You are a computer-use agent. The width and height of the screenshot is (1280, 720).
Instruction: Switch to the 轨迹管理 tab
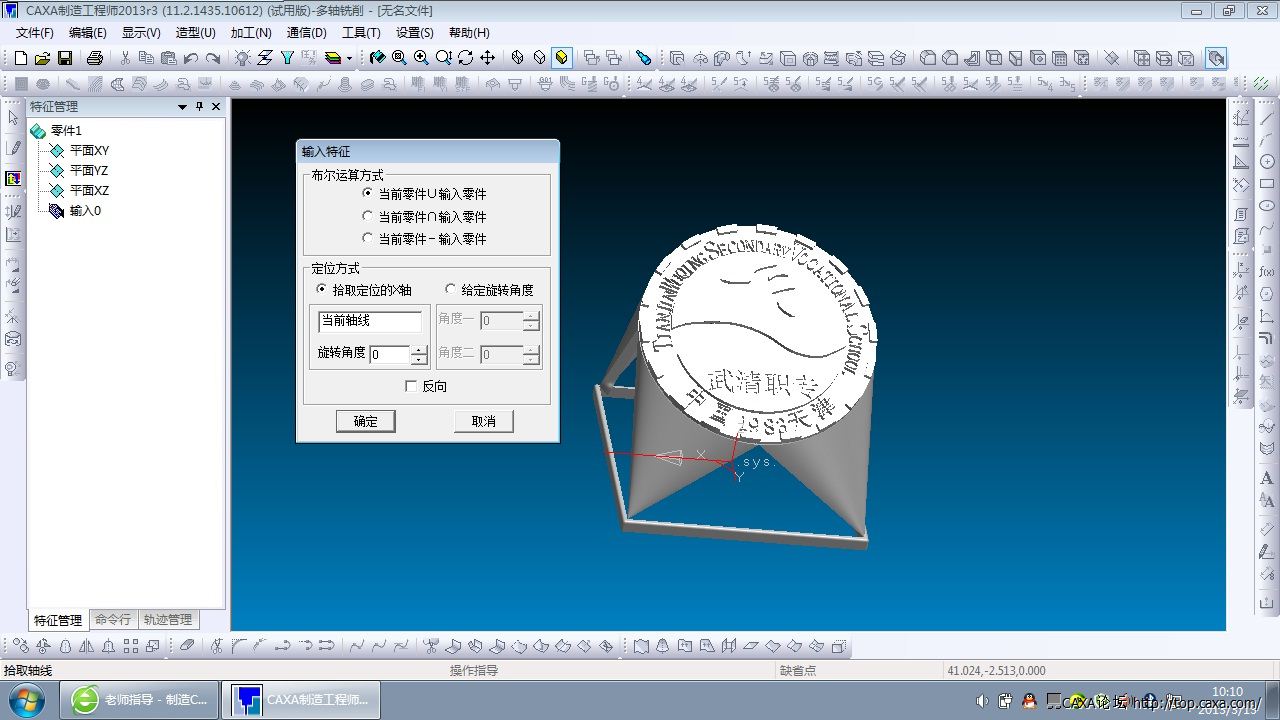167,620
